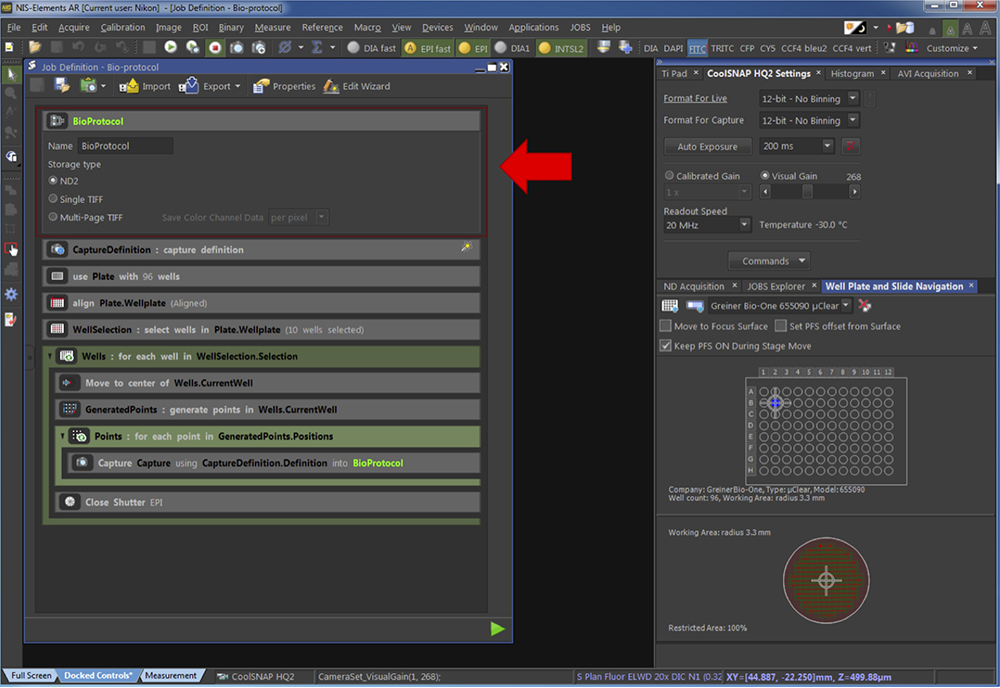The image size is (1000, 688).
Task: Click the save job icon in Job Definition
Action: coord(62,85)
